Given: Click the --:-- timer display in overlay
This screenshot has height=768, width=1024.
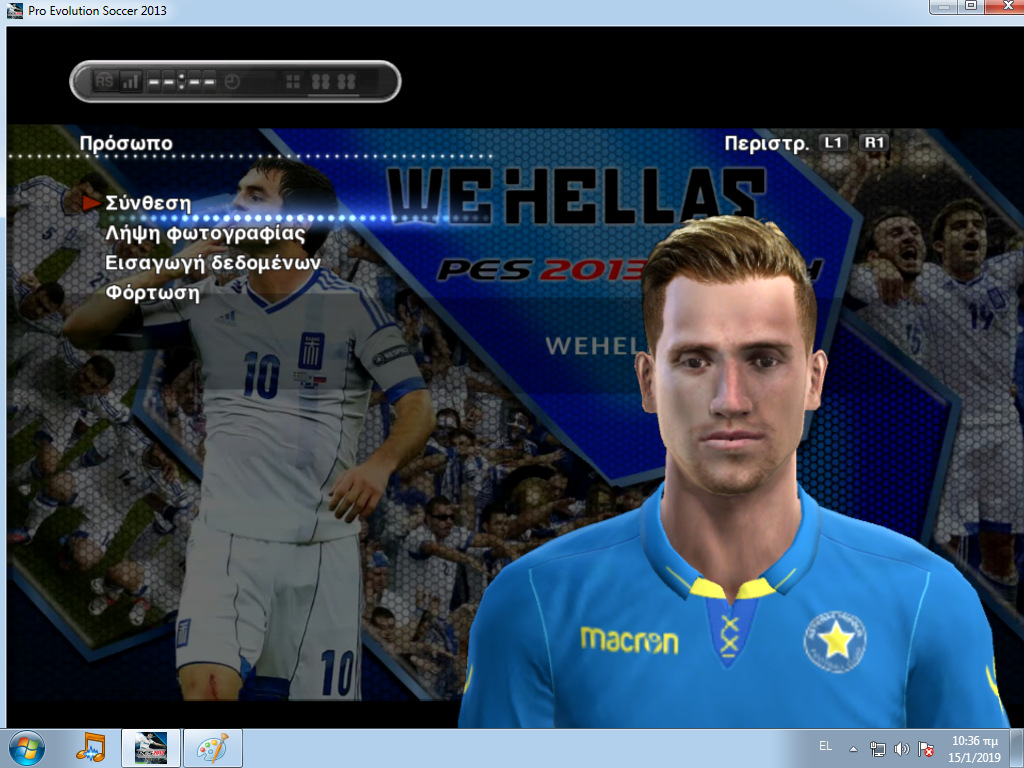Looking at the screenshot, I should [x=182, y=82].
